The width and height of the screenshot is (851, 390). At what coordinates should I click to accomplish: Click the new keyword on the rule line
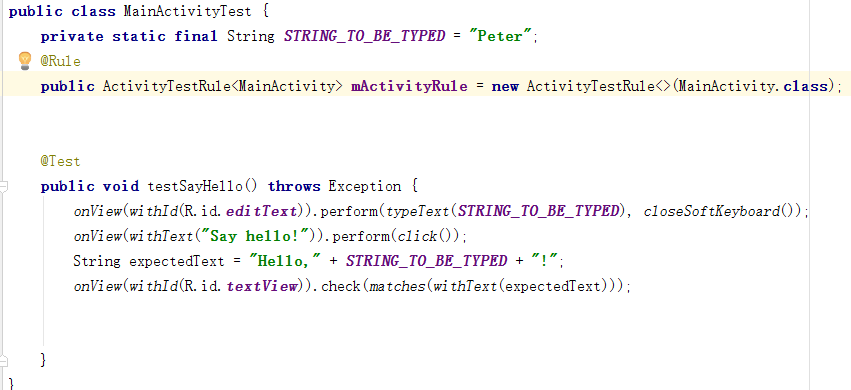point(505,86)
